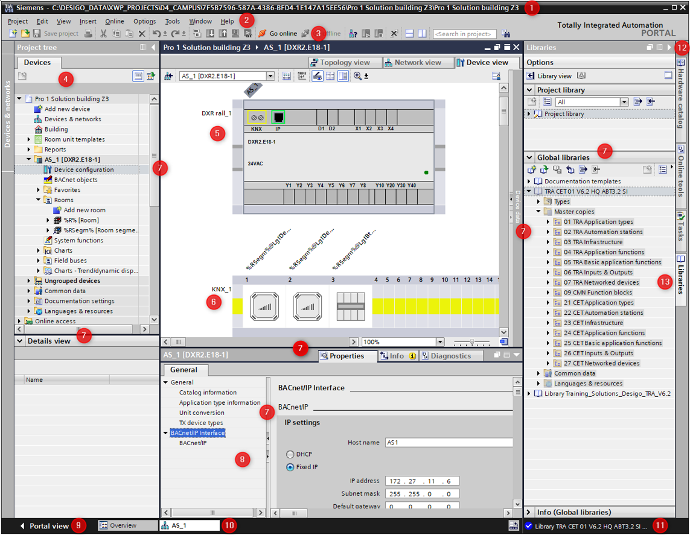Click the first KNX device module icon
The height and width of the screenshot is (535, 690).
pyautogui.click(x=261, y=306)
